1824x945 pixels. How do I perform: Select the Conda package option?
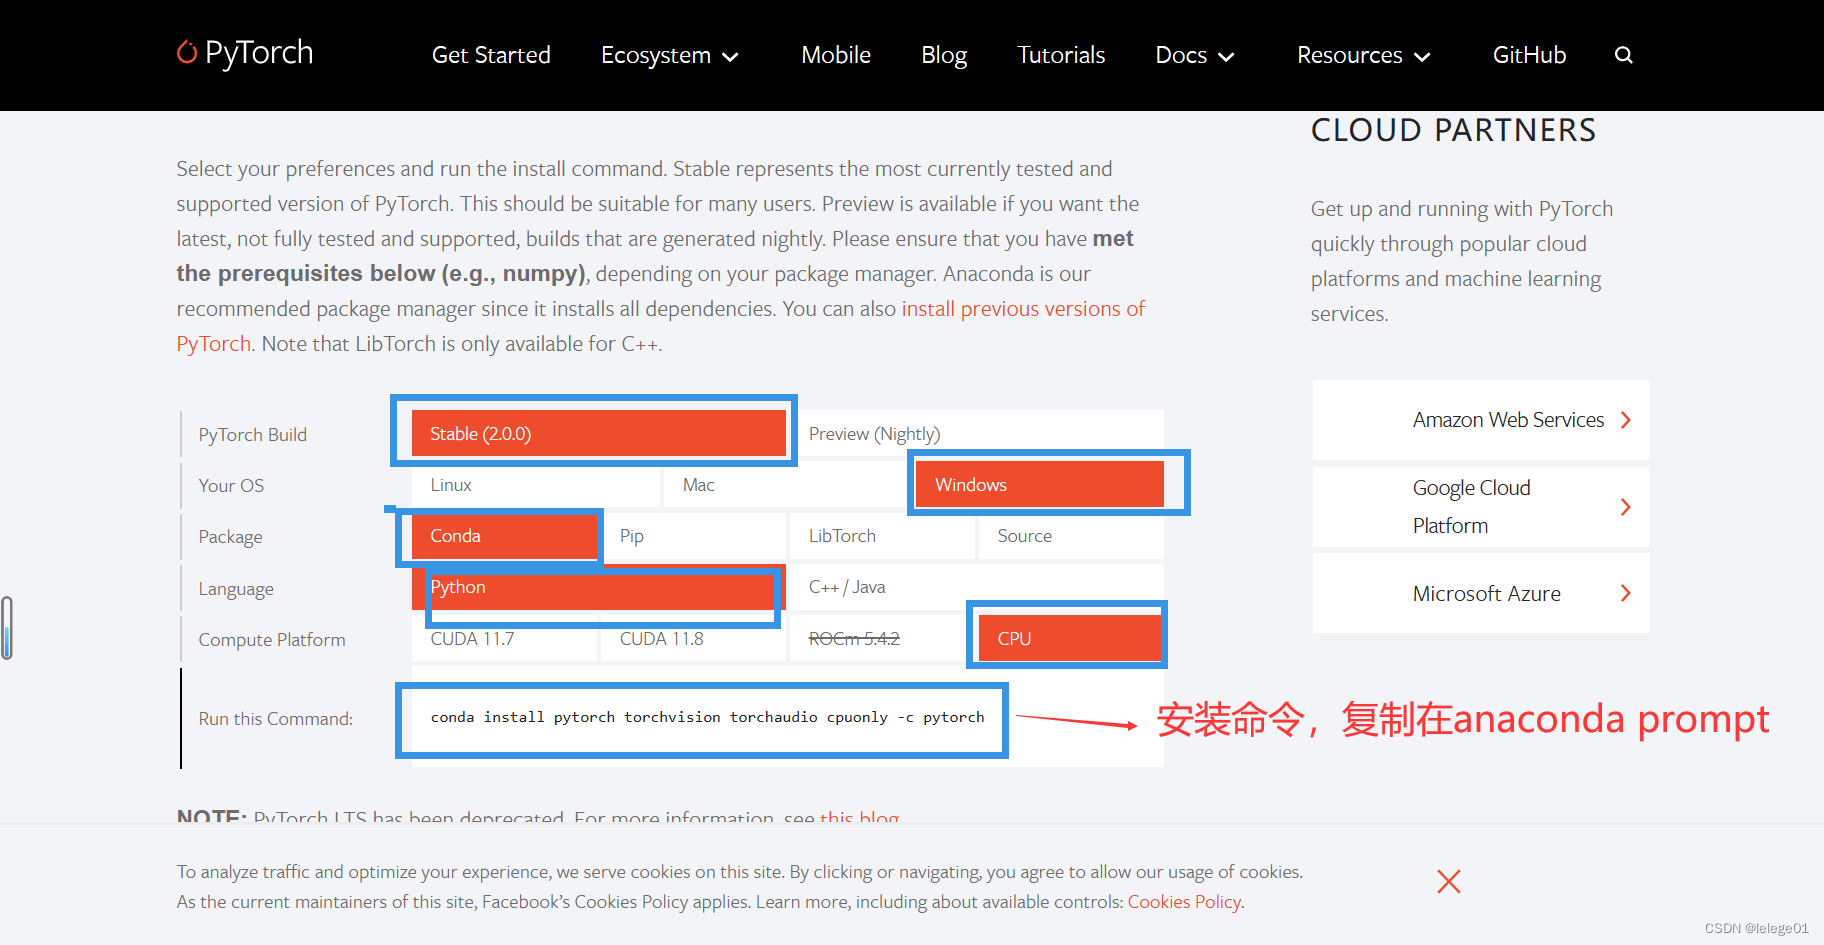point(504,536)
